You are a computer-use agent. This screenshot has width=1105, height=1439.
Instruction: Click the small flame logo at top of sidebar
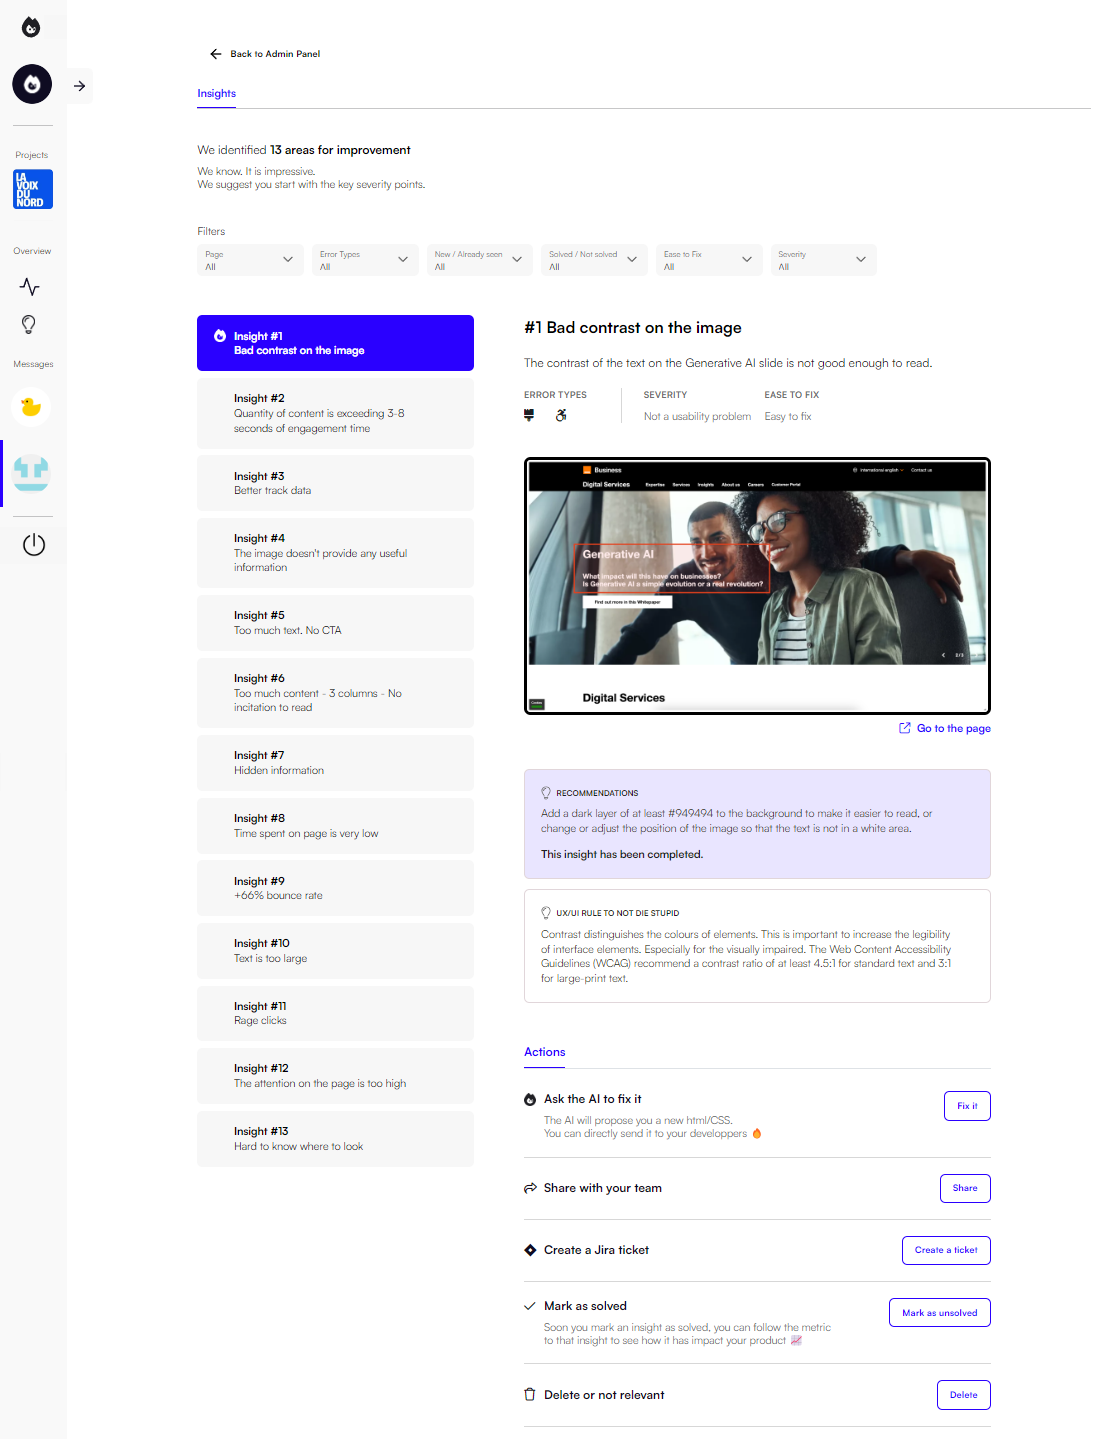coord(31,27)
